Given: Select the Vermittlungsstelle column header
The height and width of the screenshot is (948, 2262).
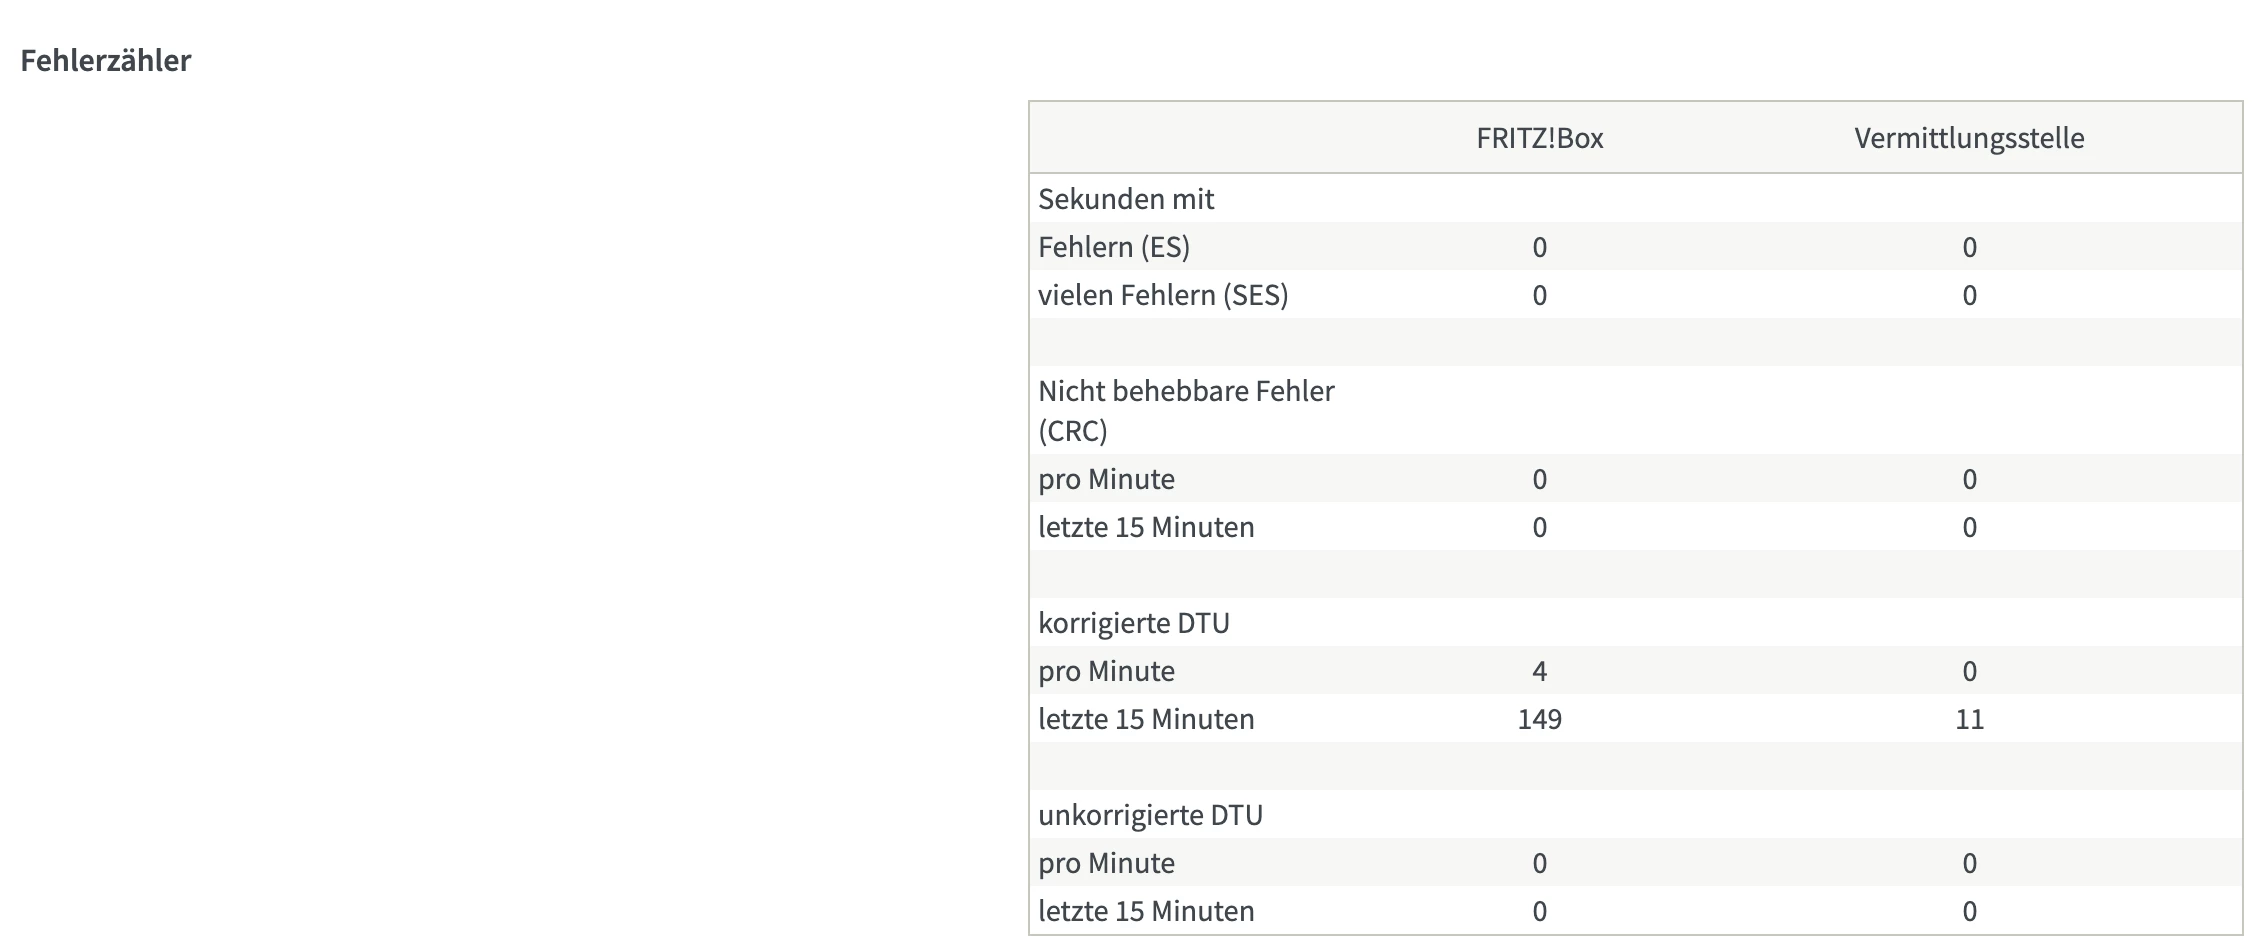Looking at the screenshot, I should pos(1969,138).
